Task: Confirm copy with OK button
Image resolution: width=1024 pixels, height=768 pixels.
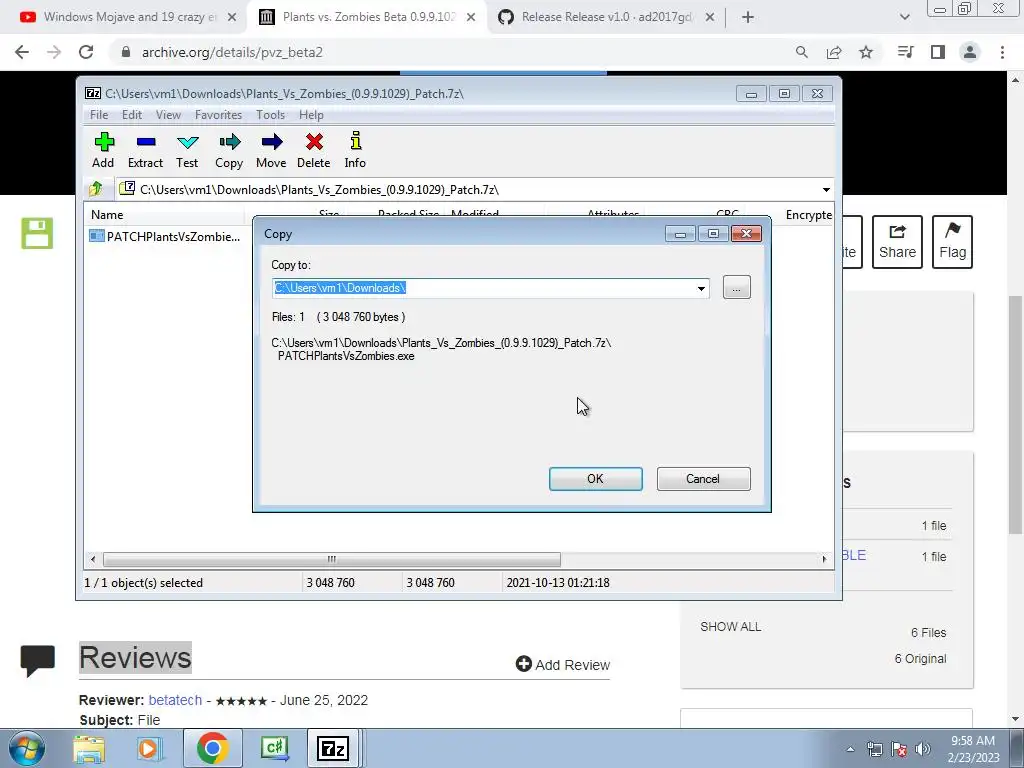Action: click(596, 479)
